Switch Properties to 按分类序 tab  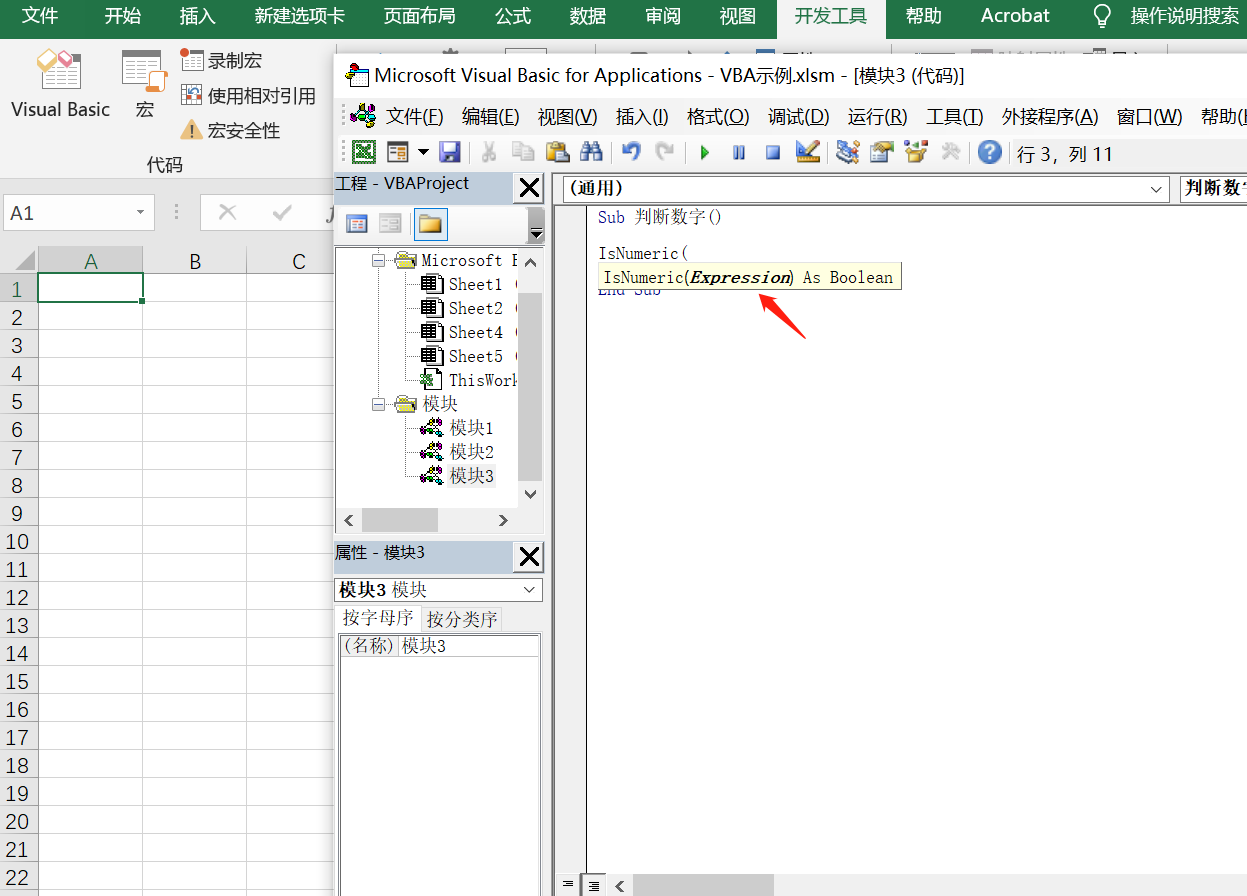[460, 618]
